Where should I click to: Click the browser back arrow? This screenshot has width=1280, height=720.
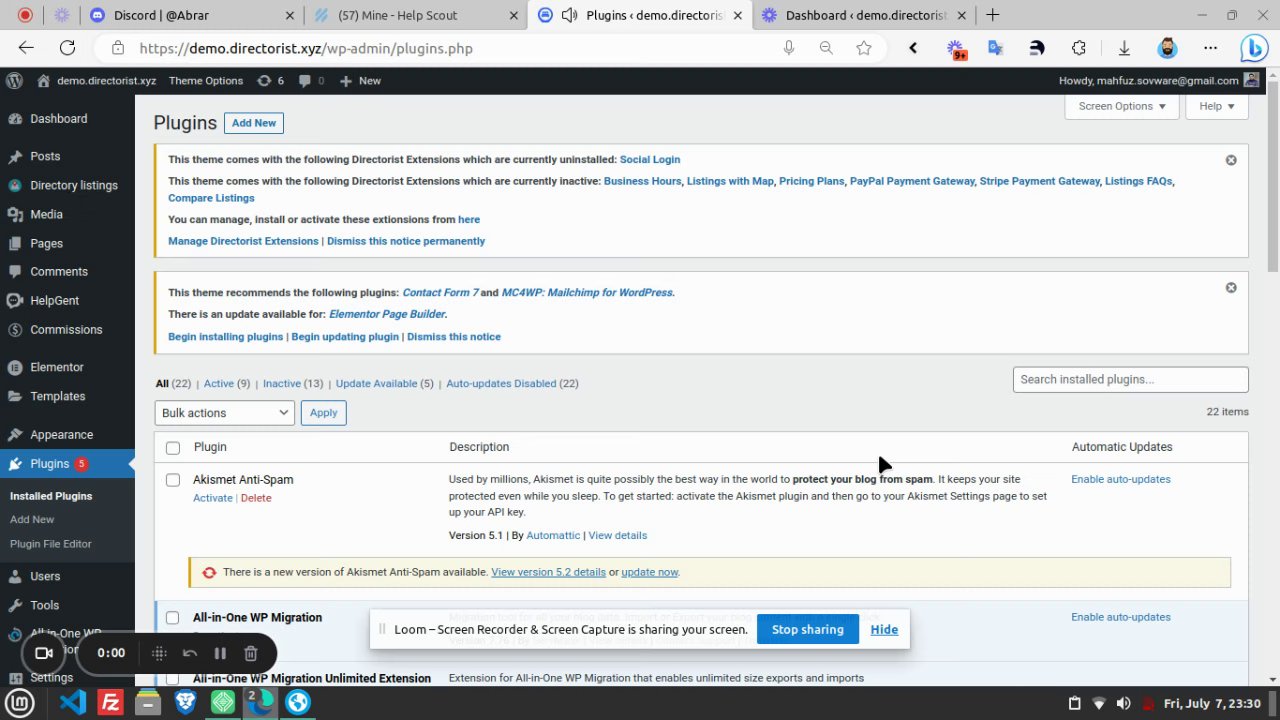click(x=26, y=48)
